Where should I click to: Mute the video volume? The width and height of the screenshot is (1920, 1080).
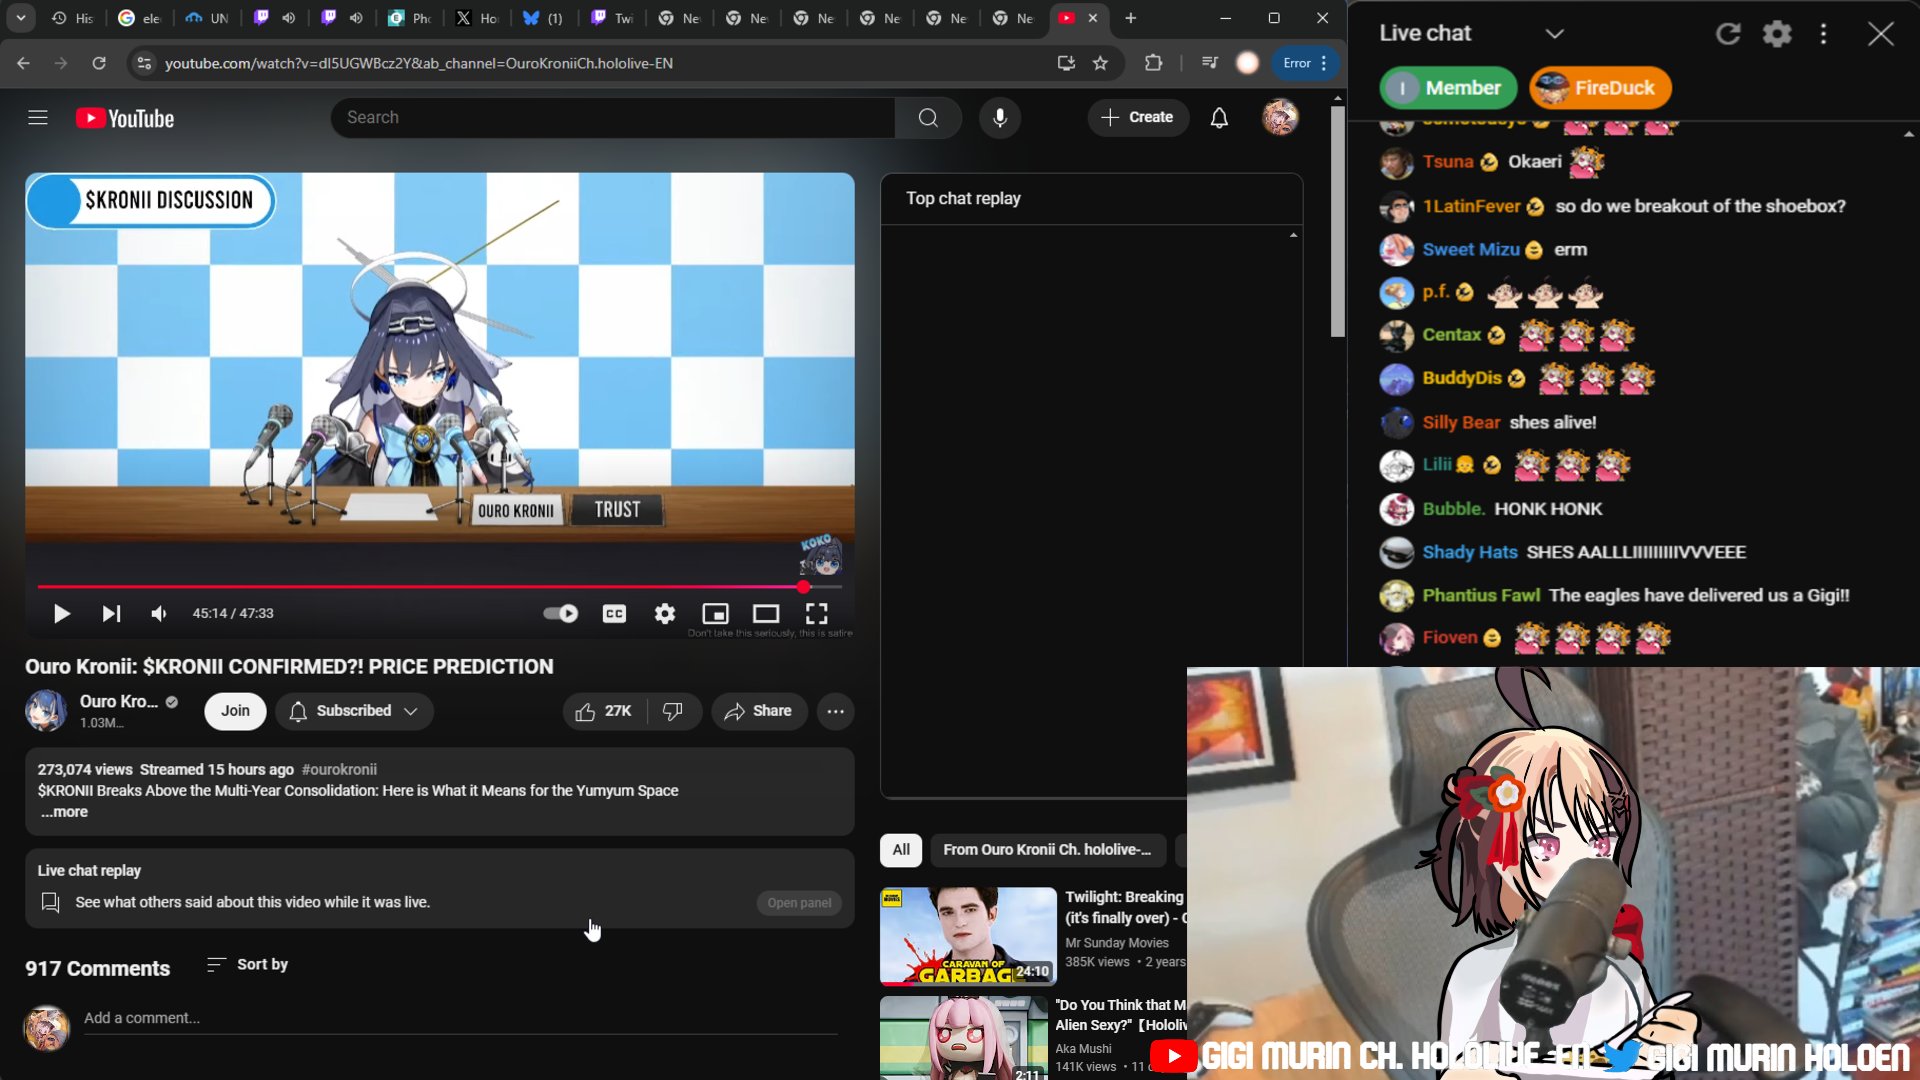click(x=159, y=614)
